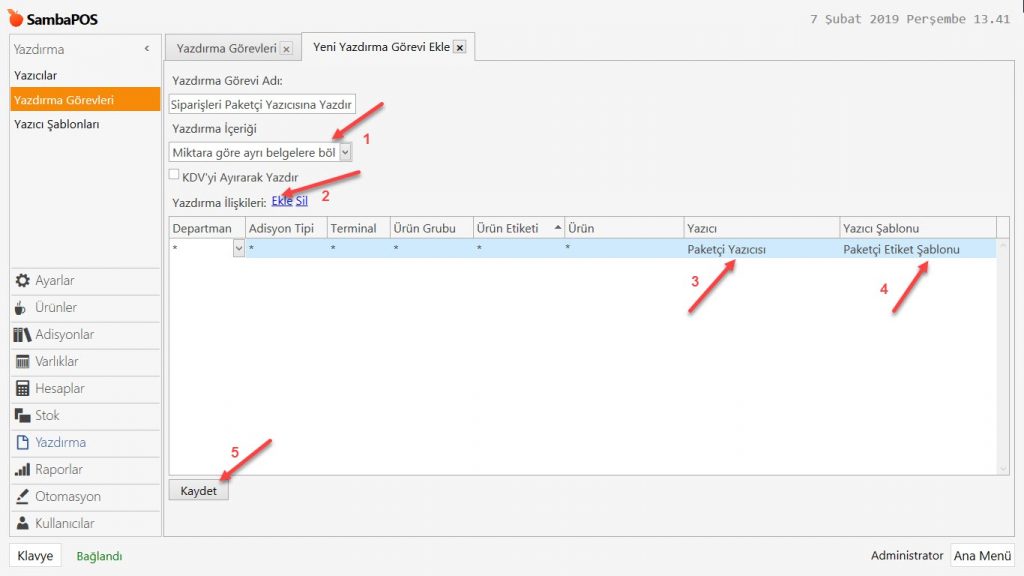The image size is (1024, 576).
Task: Select Yazıcı Şablonları in sidebar
Action: 56,125
